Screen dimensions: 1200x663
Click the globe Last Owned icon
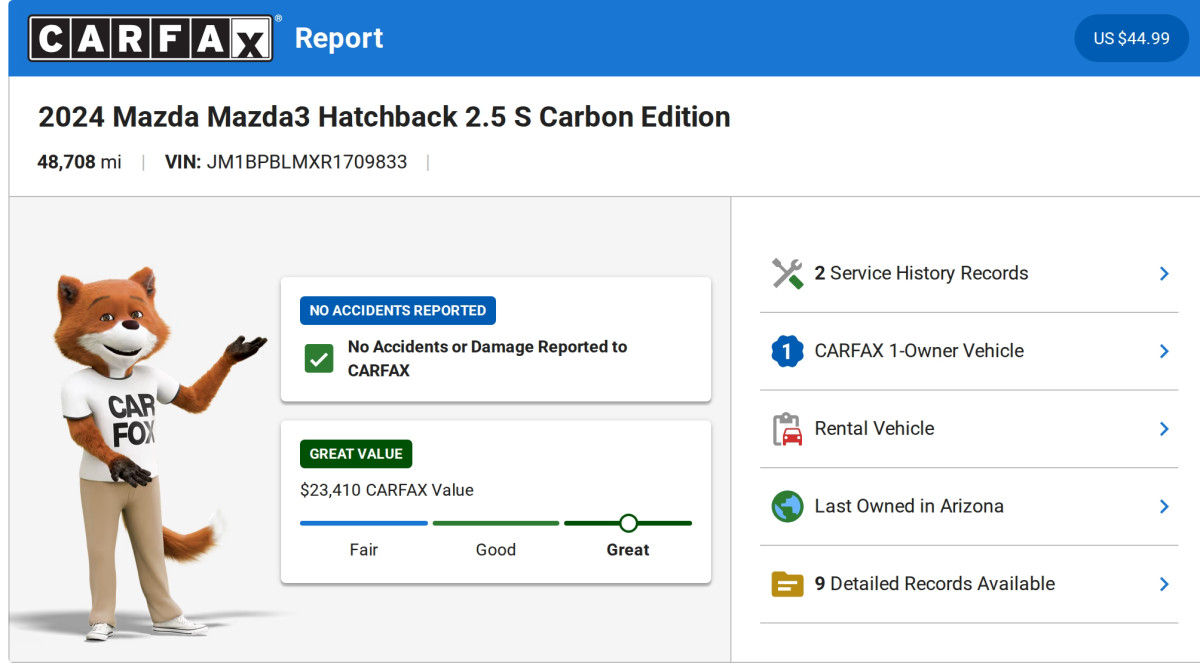pyautogui.click(x=788, y=506)
